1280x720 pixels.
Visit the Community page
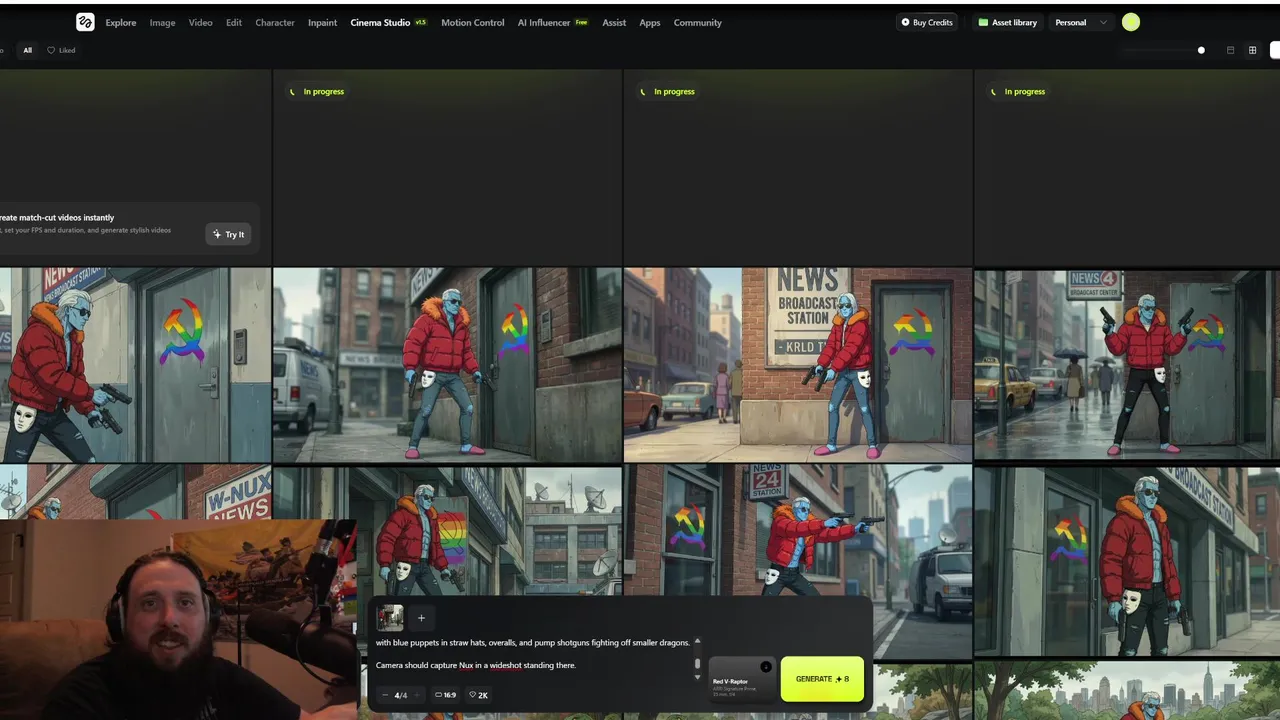(x=697, y=22)
